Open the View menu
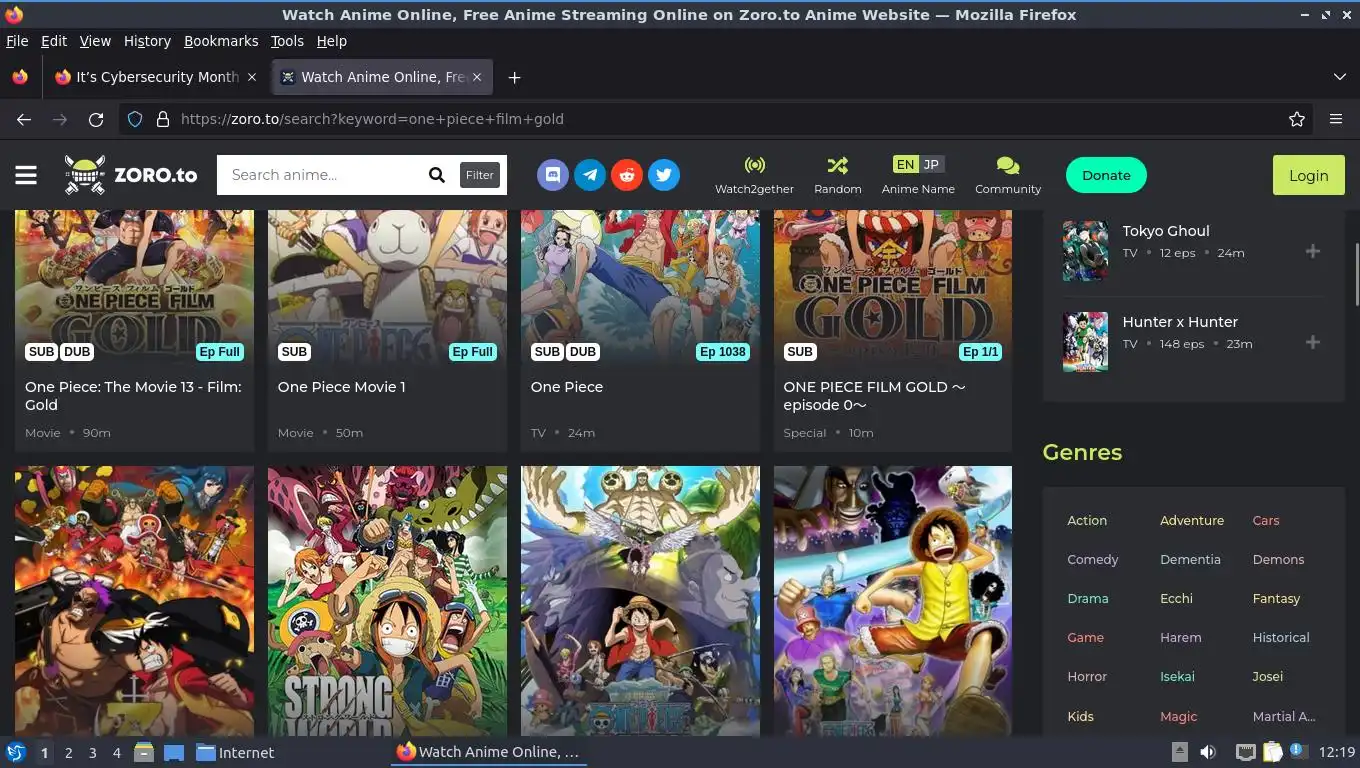1360x768 pixels. 95,41
